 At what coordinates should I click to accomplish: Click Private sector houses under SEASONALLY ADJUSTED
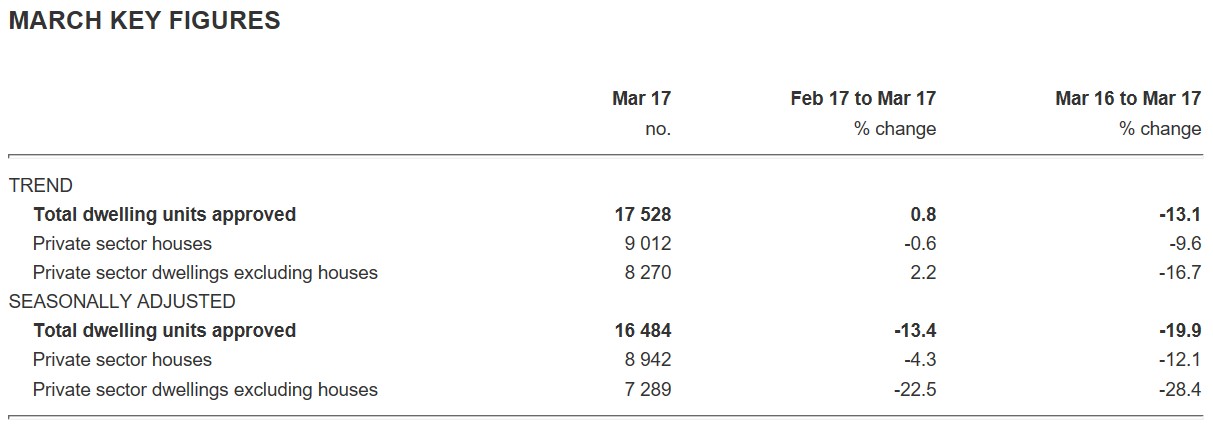coord(122,359)
